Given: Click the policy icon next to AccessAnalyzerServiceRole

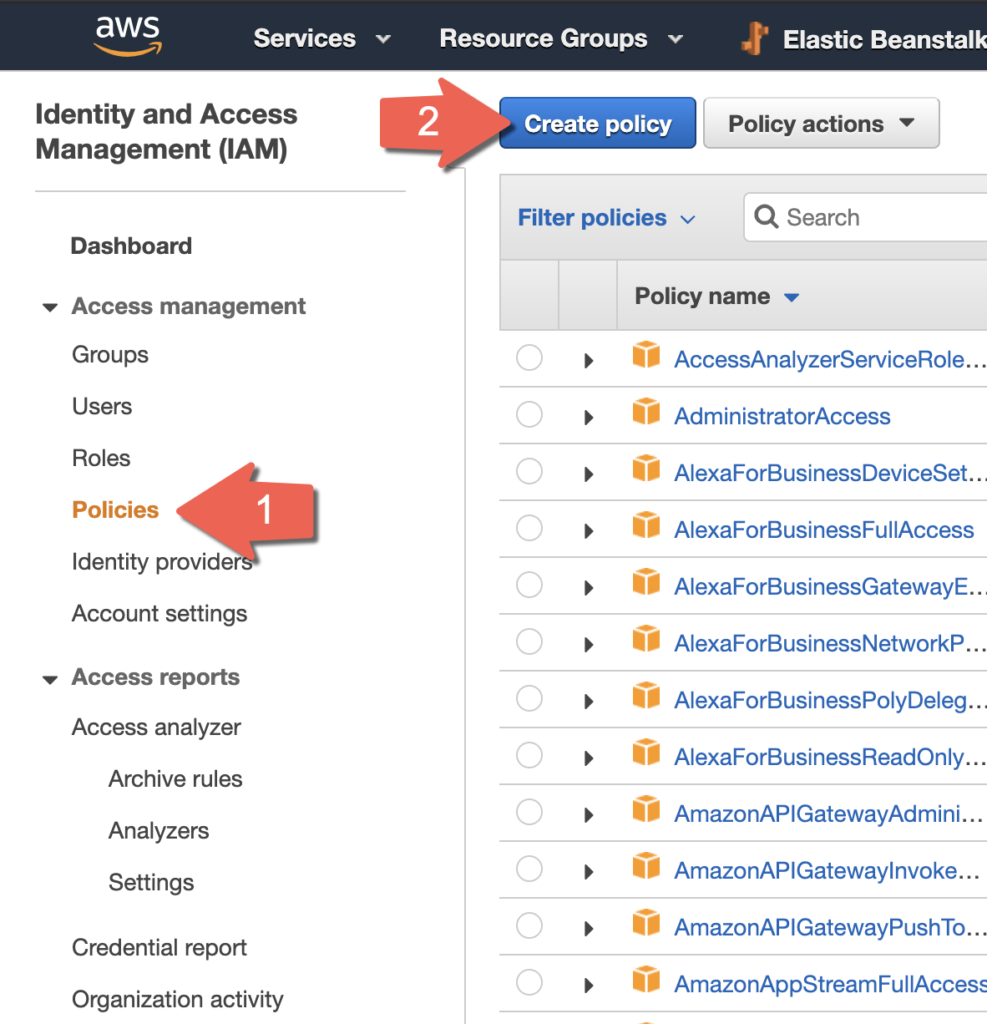Looking at the screenshot, I should (x=646, y=357).
